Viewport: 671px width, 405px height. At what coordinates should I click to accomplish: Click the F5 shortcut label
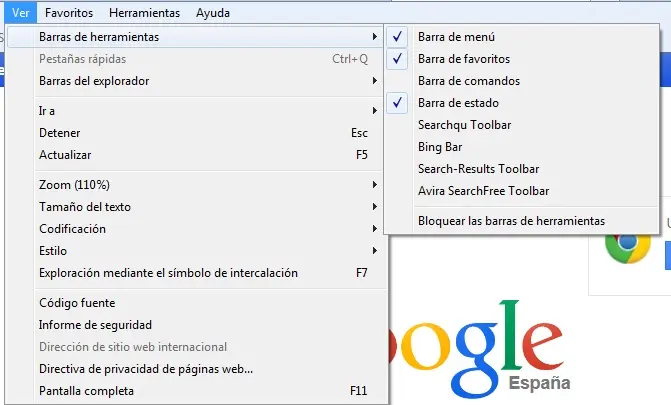coord(362,155)
